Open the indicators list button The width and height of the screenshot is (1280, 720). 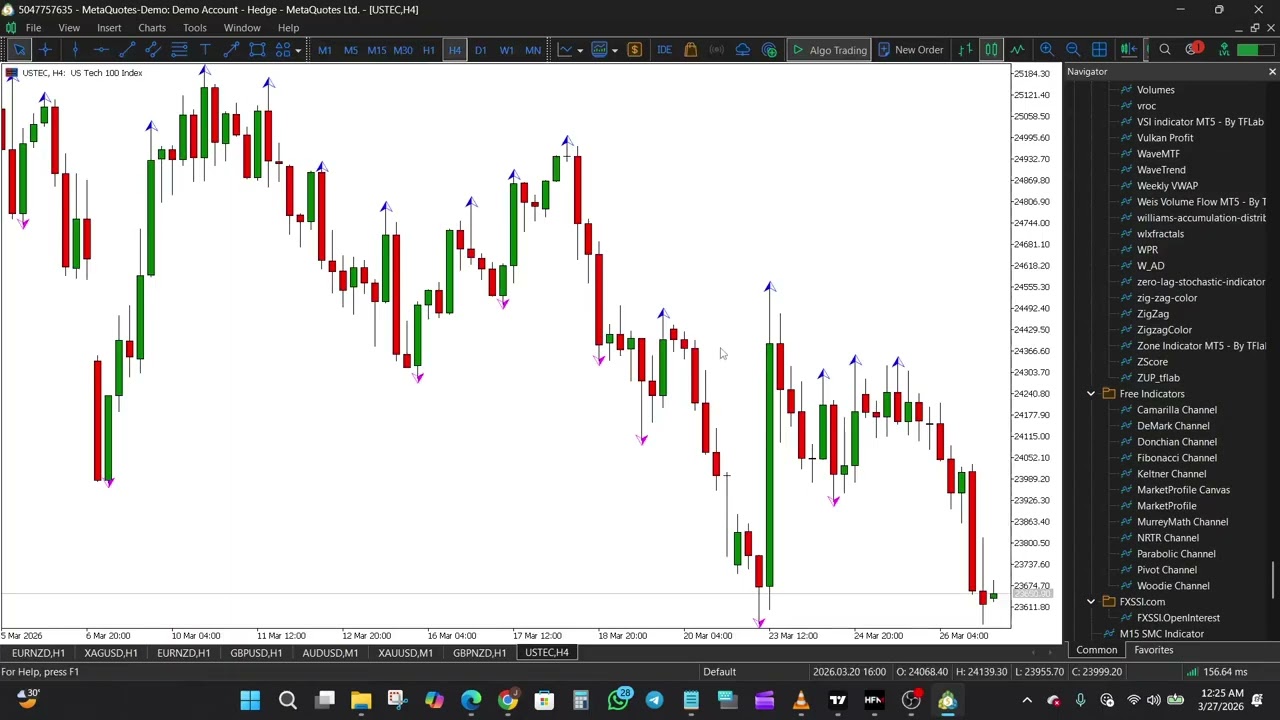tap(599, 50)
